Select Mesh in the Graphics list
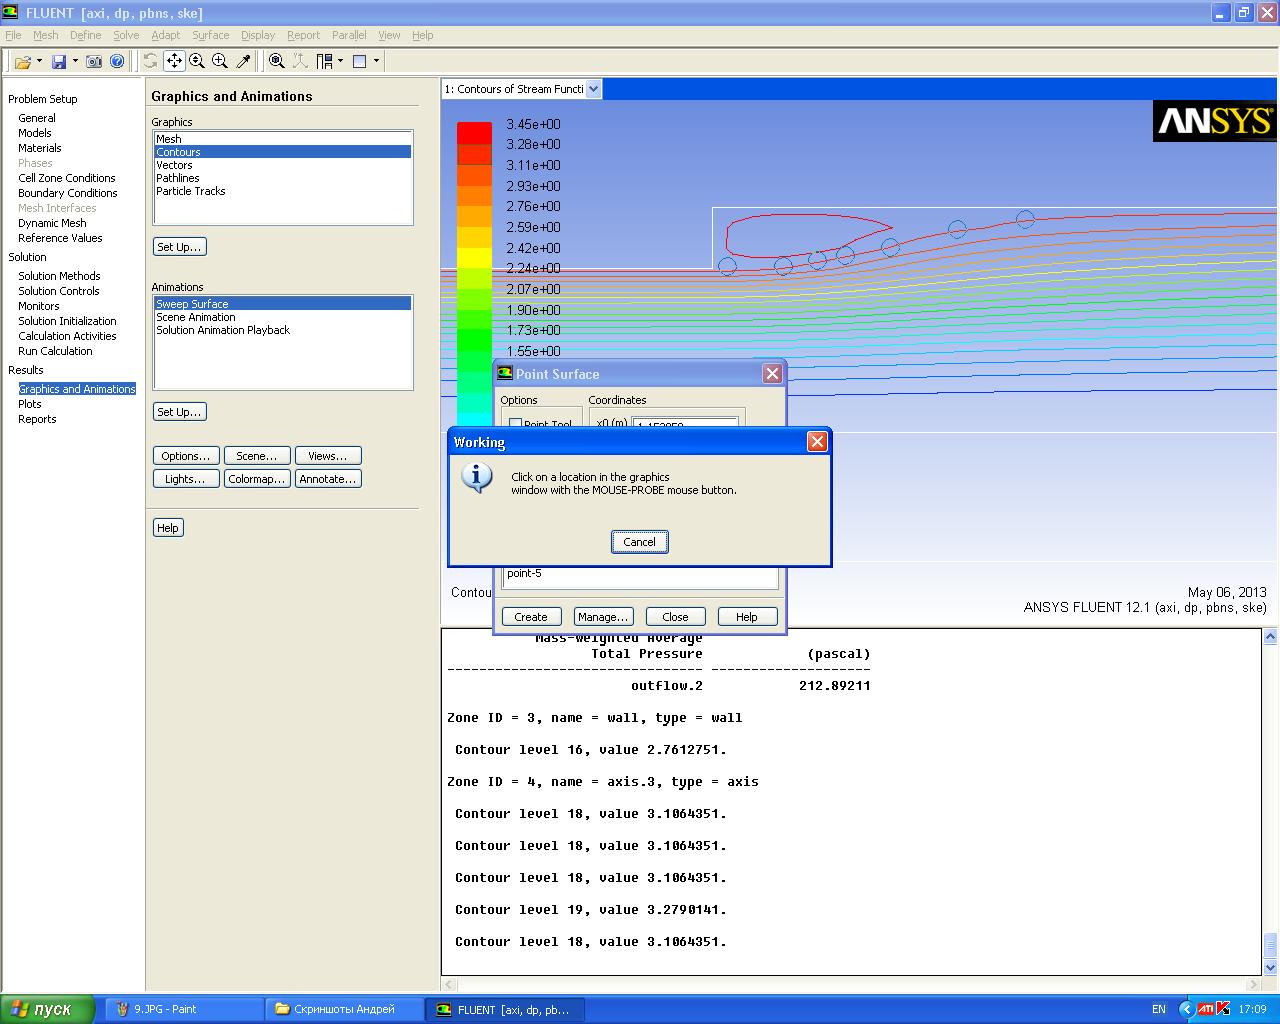The width and height of the screenshot is (1280, 1024). 282,139
